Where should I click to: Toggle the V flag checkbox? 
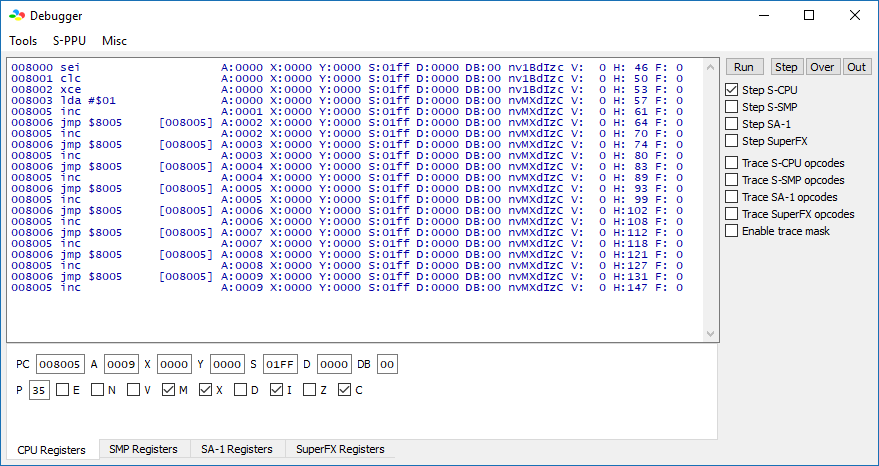coord(133,390)
